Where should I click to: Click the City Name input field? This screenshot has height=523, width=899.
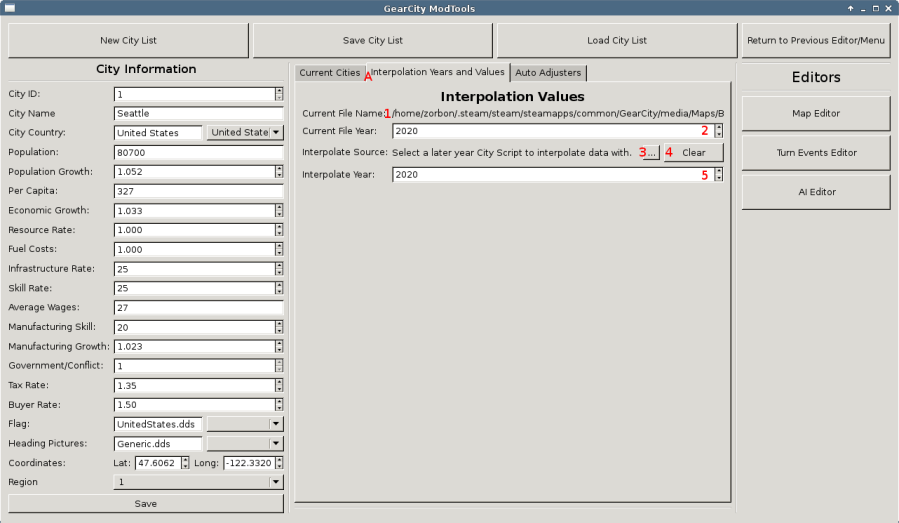pyautogui.click(x=199, y=114)
